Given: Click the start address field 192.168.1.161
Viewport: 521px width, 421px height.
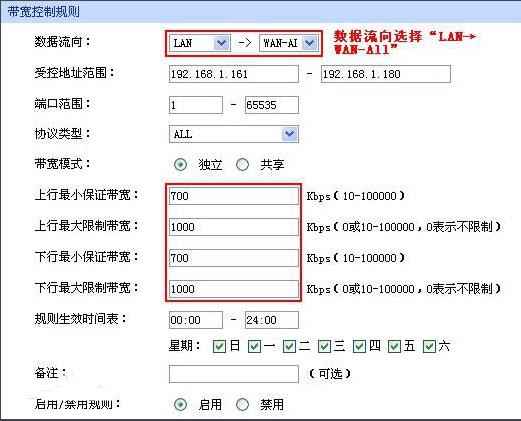Looking at the screenshot, I should [x=234, y=74].
